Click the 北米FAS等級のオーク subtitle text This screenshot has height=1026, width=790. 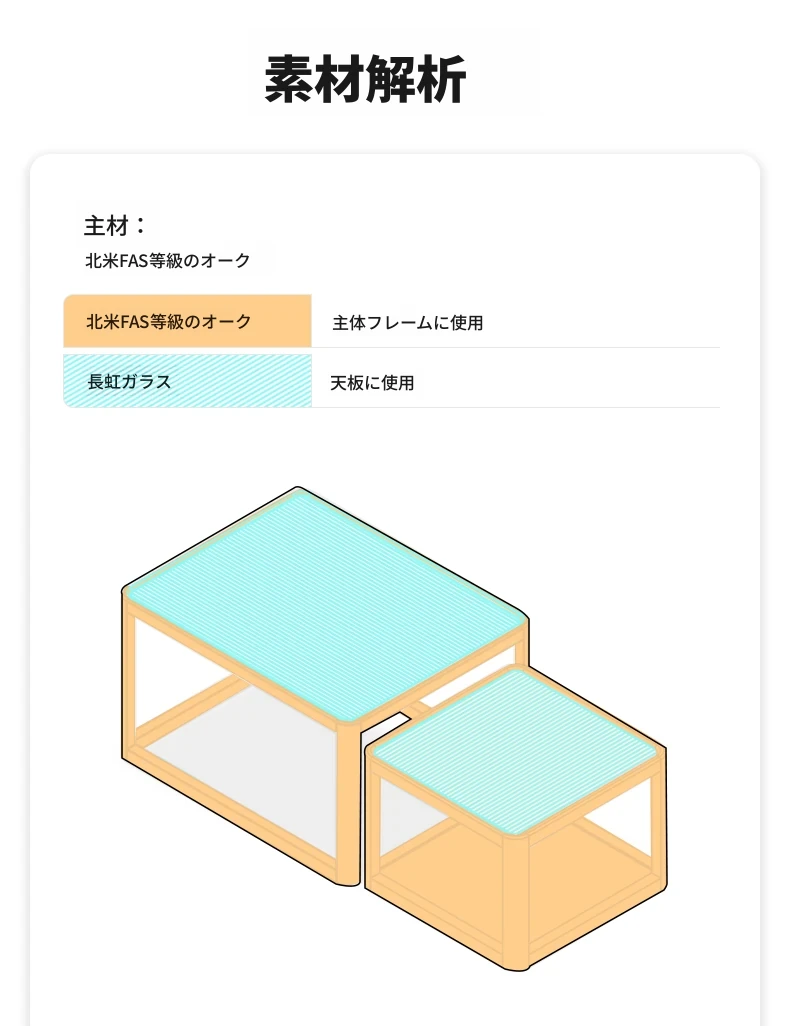click(168, 260)
